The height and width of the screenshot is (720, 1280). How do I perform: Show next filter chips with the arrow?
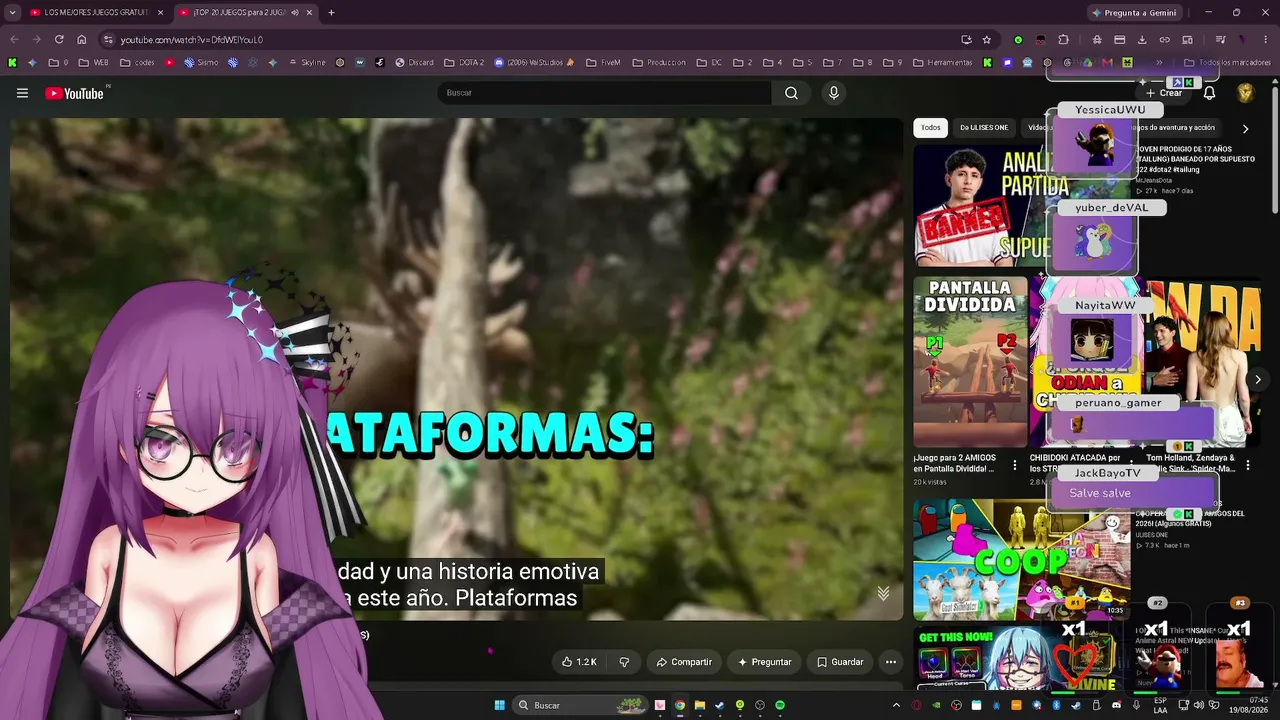click(1245, 128)
